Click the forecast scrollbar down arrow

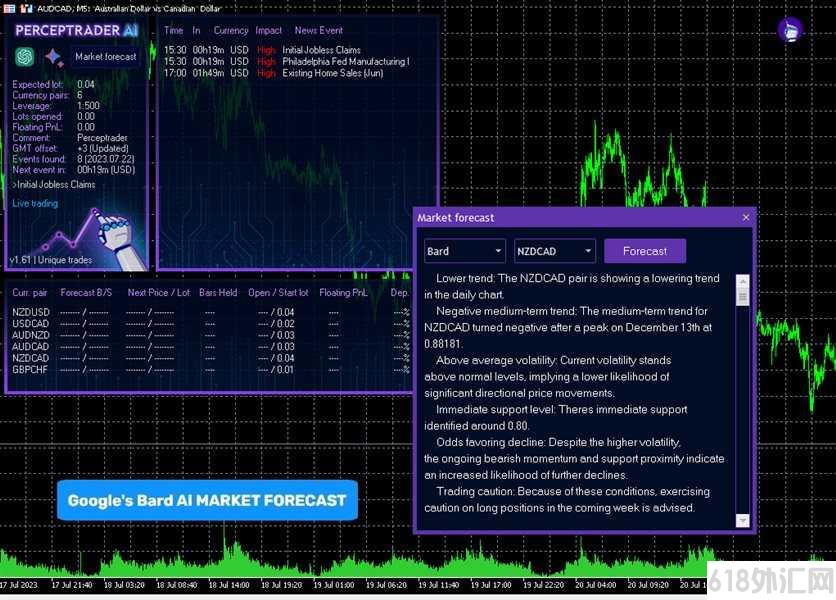tap(742, 520)
